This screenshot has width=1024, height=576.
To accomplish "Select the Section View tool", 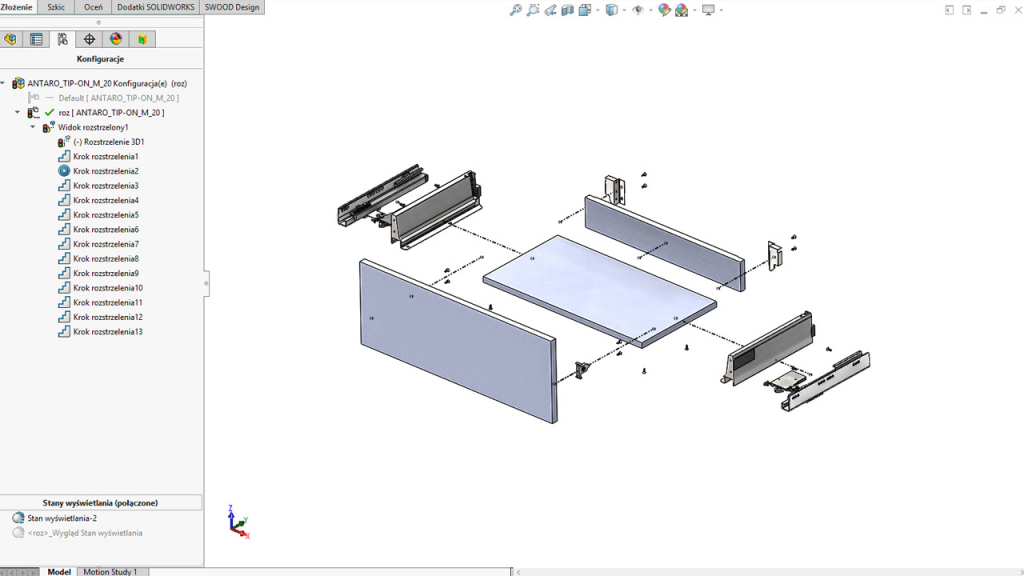I will click(x=567, y=9).
